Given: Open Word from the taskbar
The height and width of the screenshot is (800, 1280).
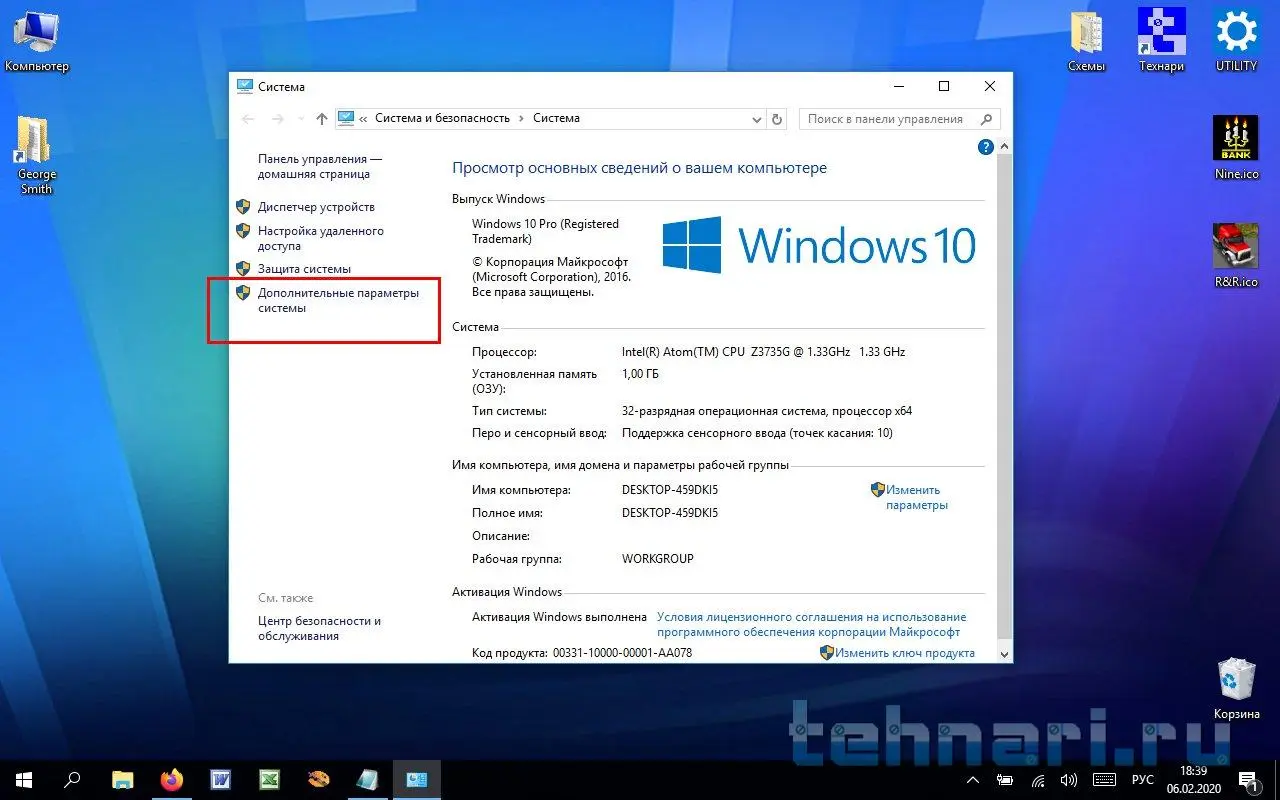Looking at the screenshot, I should [220, 780].
